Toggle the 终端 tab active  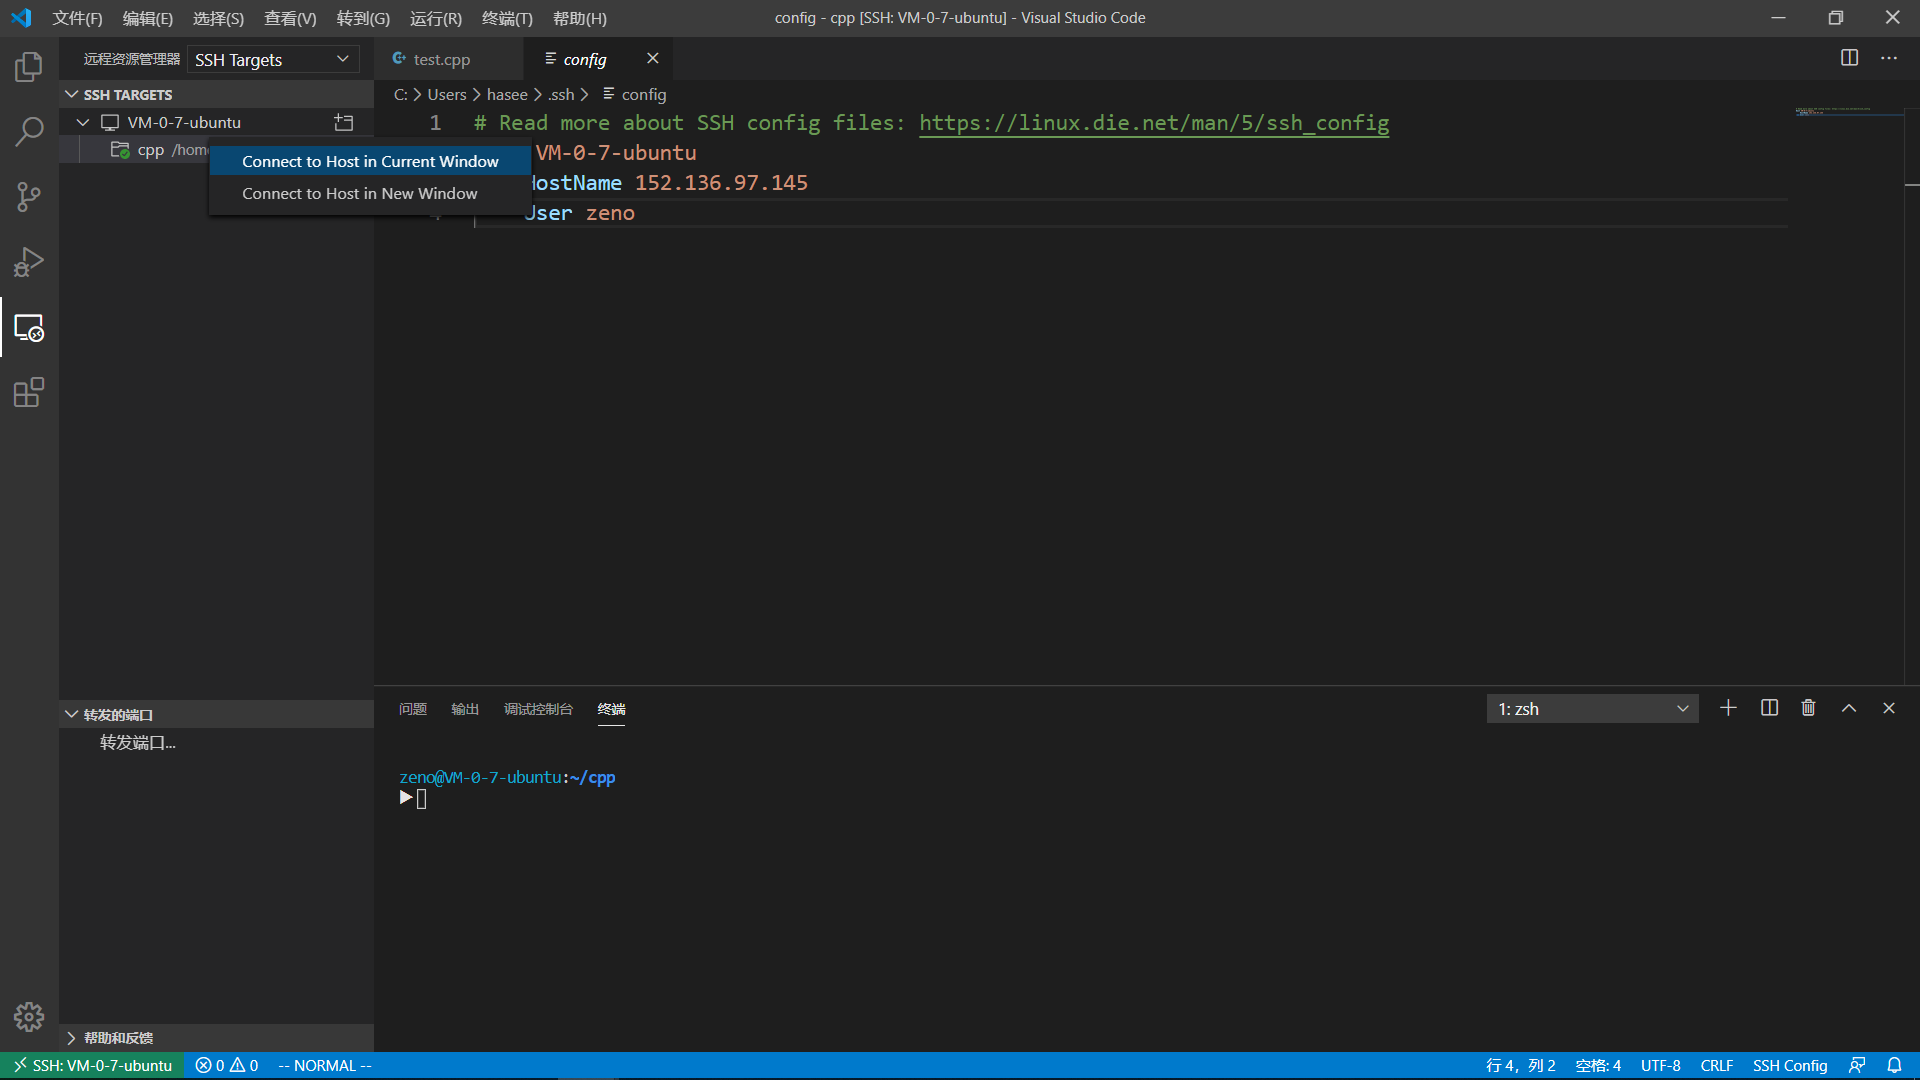pos(611,708)
